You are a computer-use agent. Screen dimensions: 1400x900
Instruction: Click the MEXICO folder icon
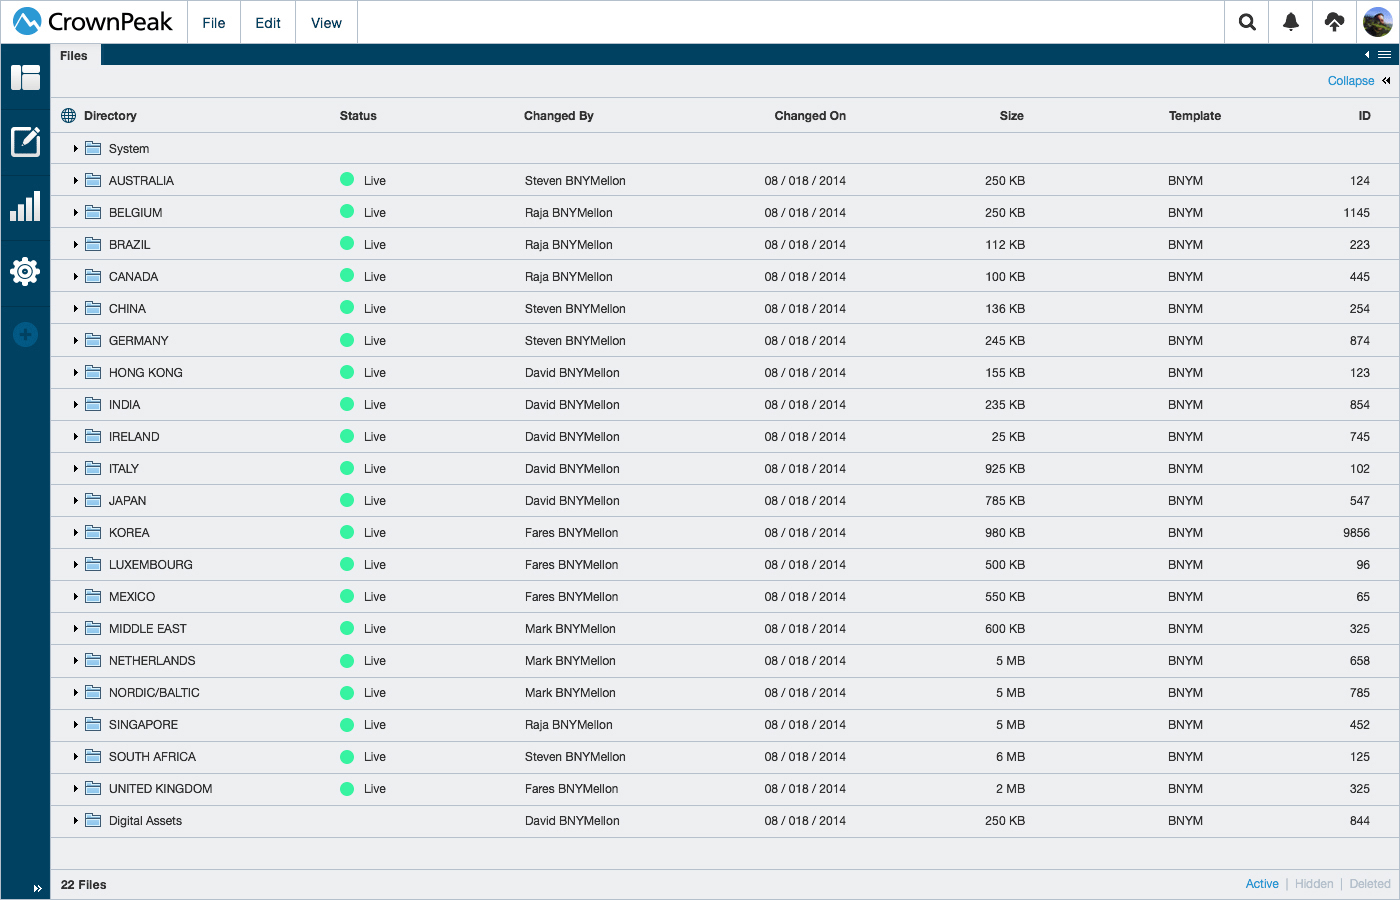tap(93, 596)
